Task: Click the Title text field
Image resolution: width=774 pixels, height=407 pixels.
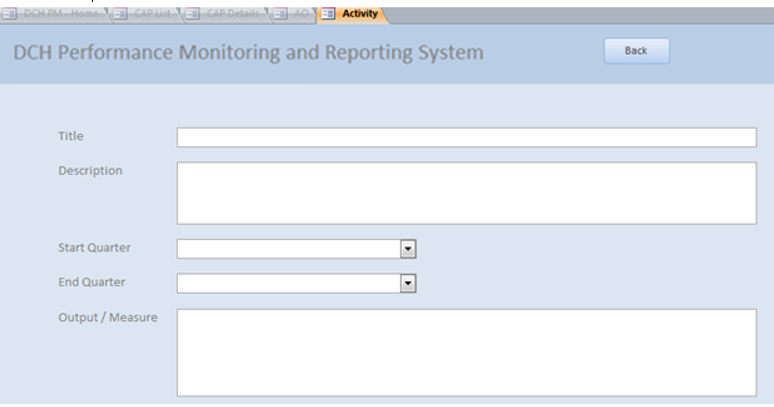Action: (x=466, y=137)
